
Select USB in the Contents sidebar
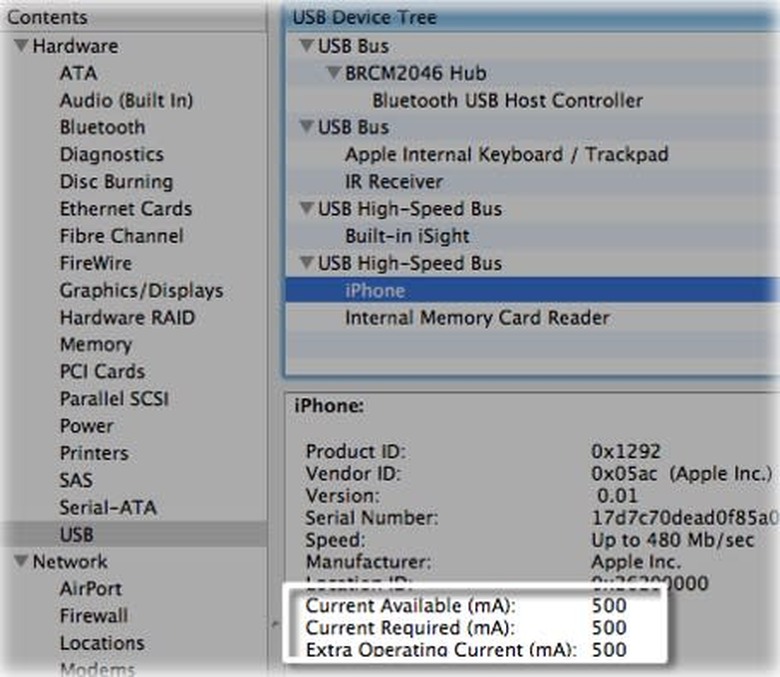[76, 534]
